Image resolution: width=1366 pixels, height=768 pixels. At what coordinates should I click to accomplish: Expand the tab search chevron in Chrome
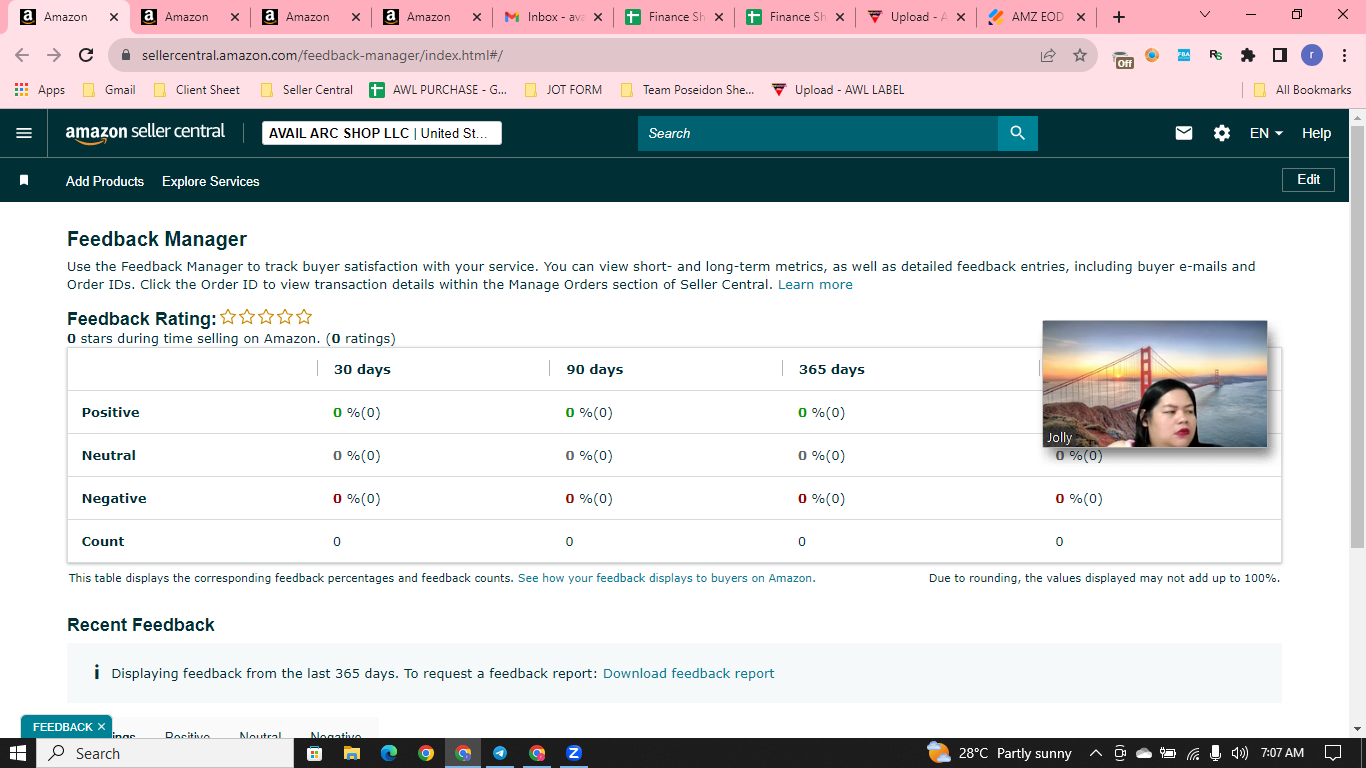click(x=1204, y=15)
